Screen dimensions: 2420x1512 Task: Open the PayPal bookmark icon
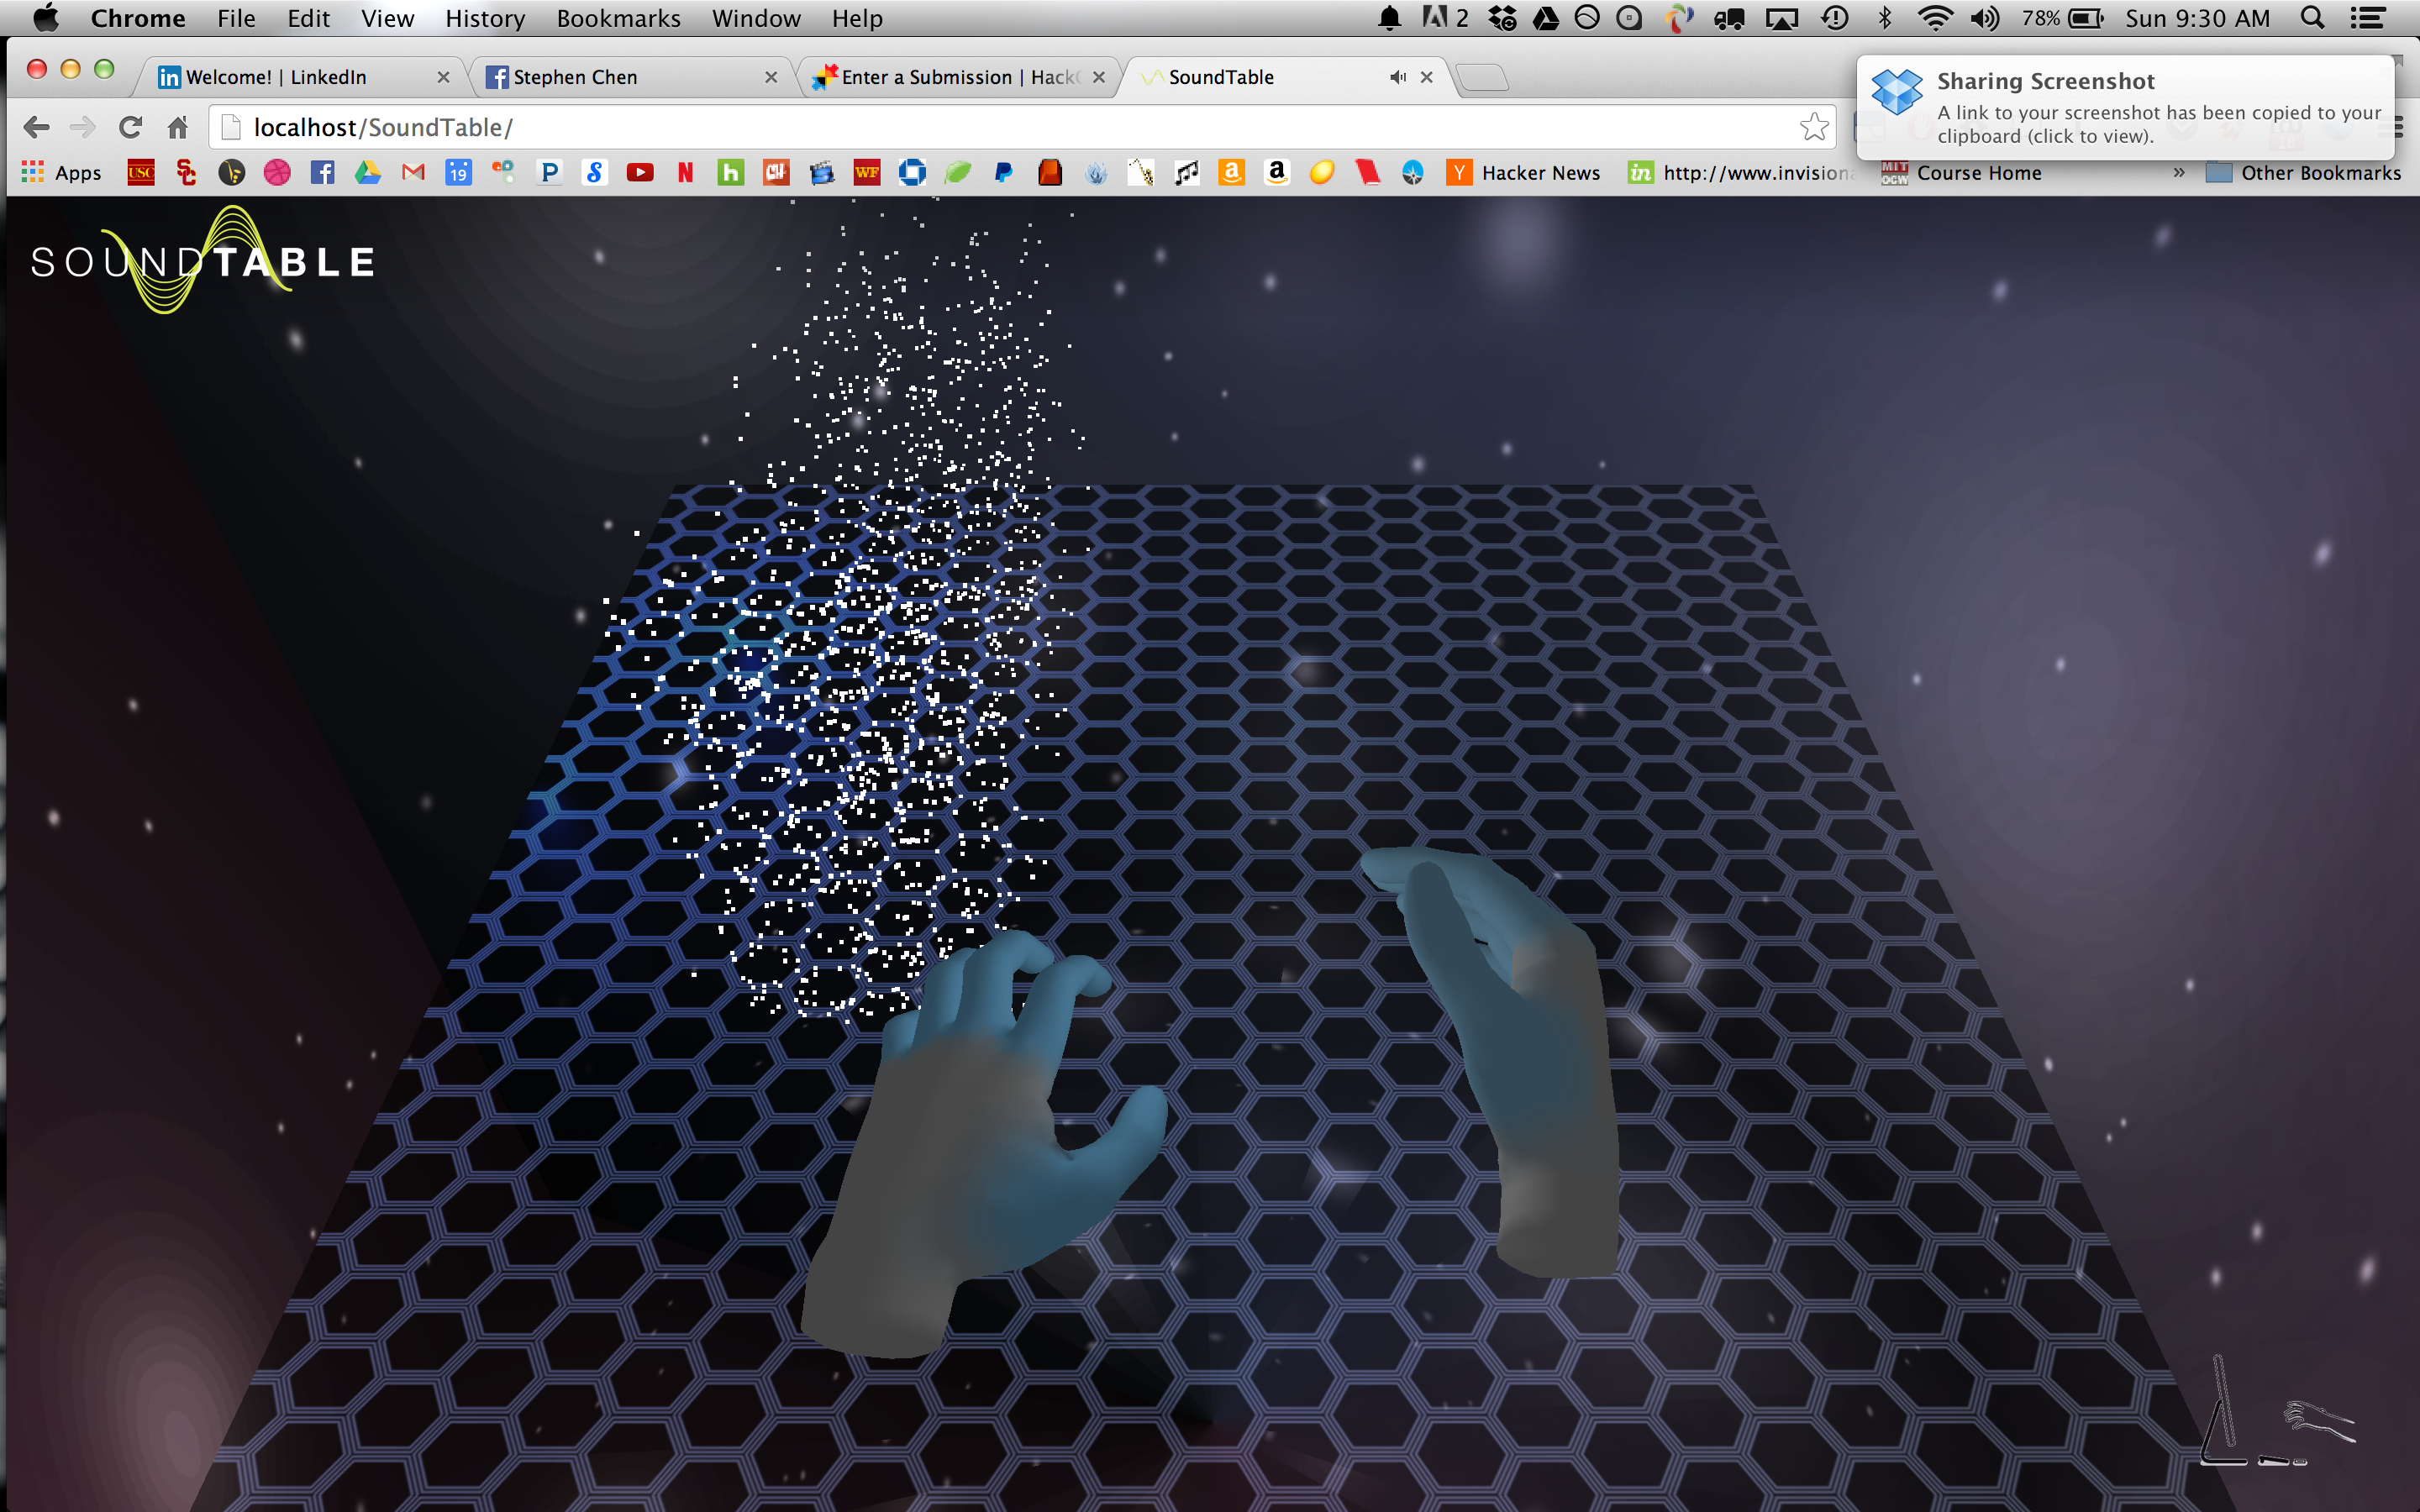click(x=1003, y=173)
